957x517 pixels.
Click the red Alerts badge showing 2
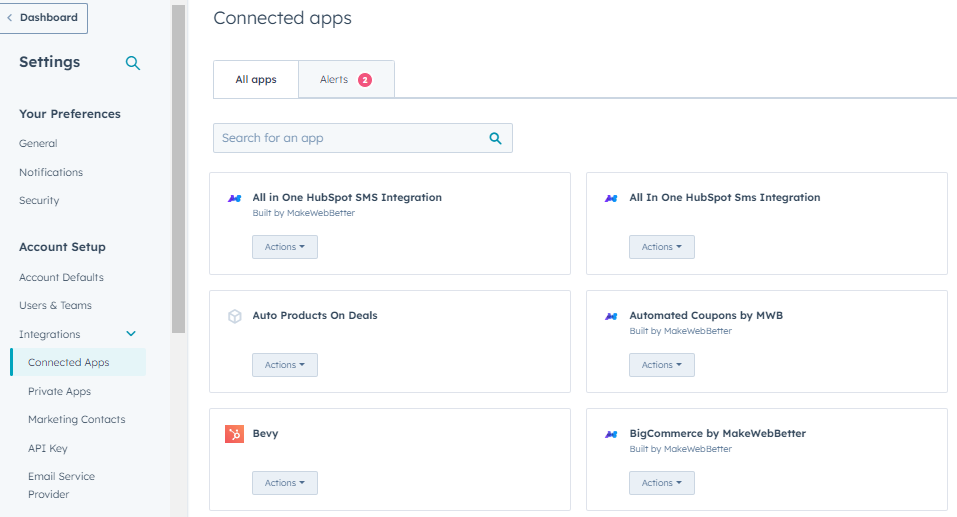point(364,80)
